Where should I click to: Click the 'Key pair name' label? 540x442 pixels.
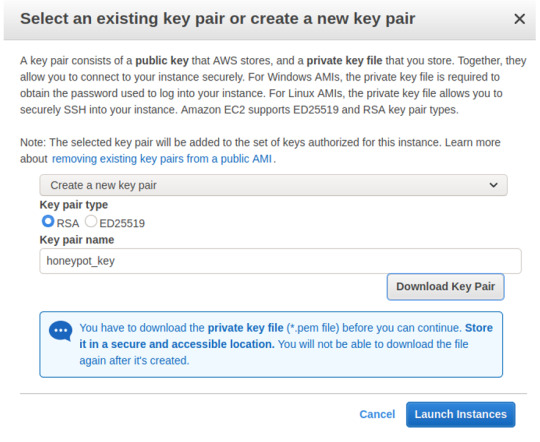click(77, 240)
